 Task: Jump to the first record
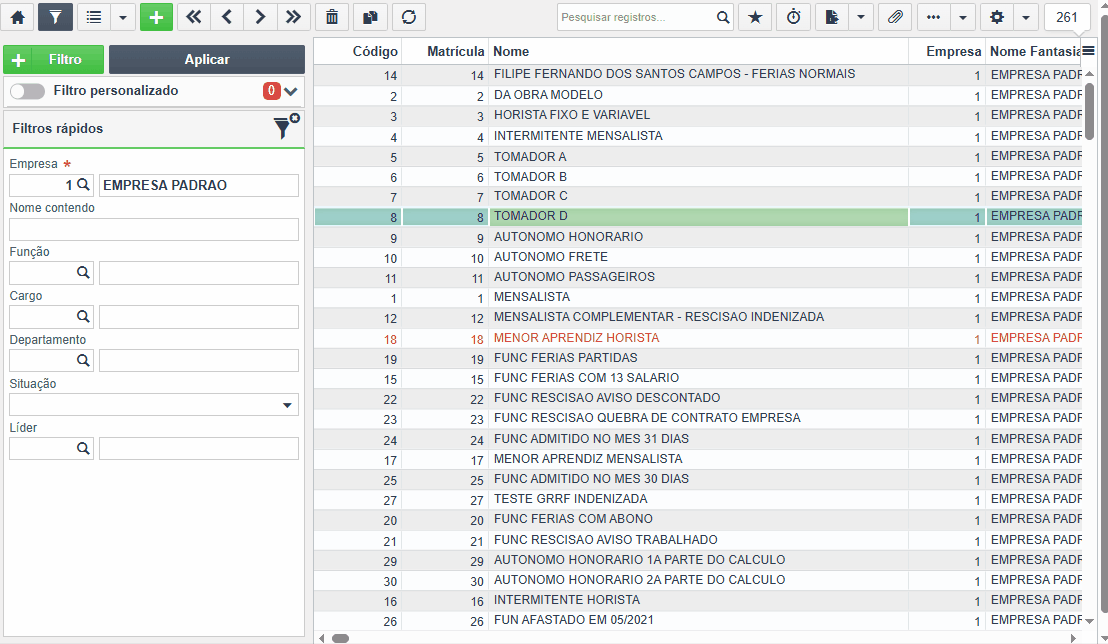tap(193, 17)
